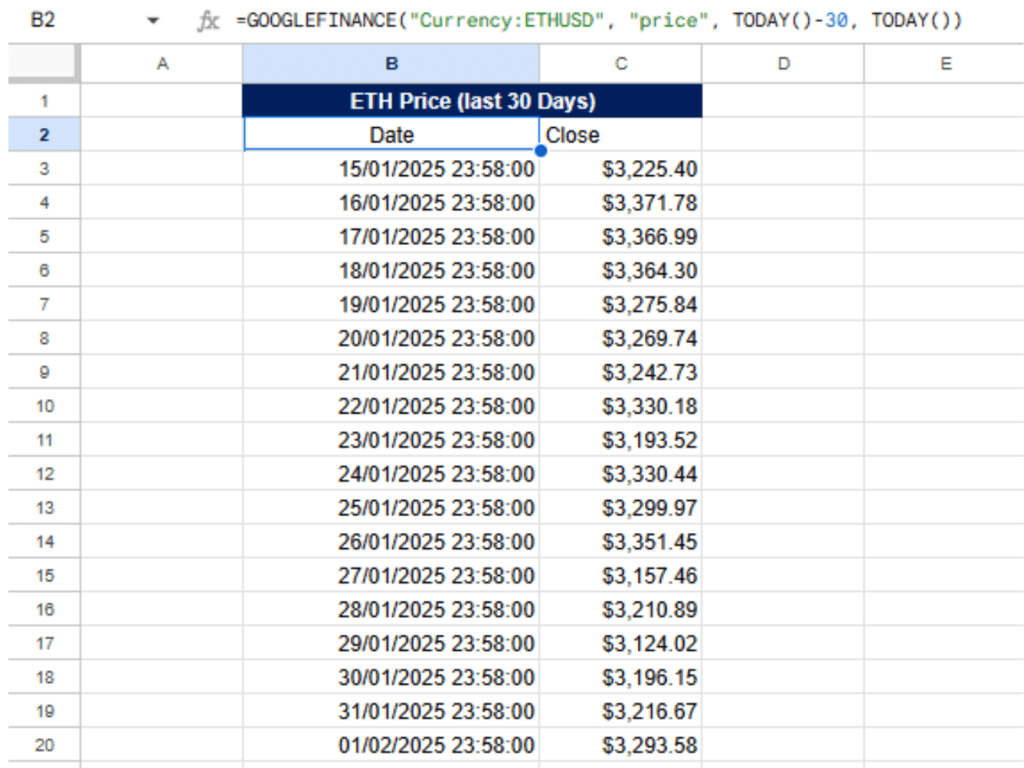Click inside the GOOGLEFINANCE formula bar
This screenshot has height=768, width=1024.
(600, 21)
